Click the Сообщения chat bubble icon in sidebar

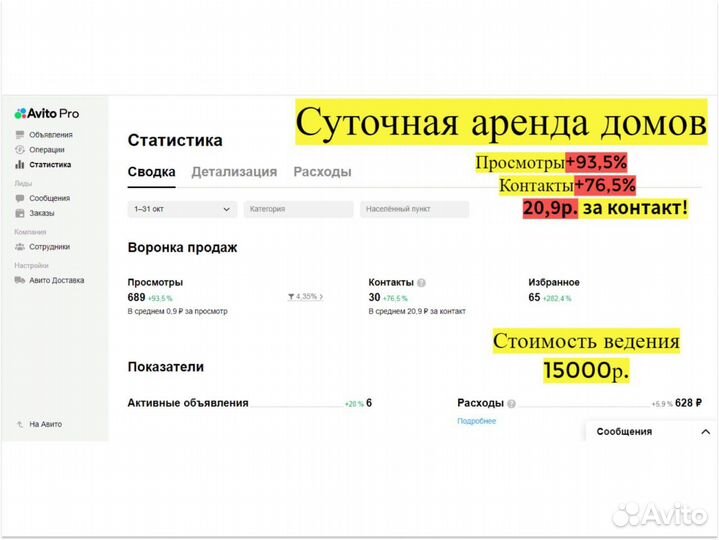pyautogui.click(x=20, y=198)
